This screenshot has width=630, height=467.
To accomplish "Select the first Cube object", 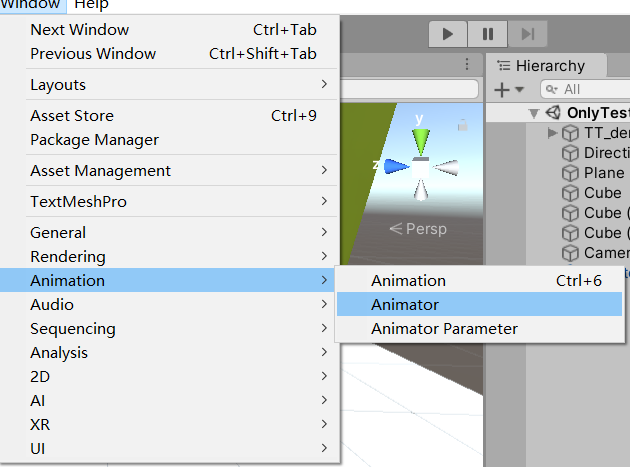I will point(602,193).
